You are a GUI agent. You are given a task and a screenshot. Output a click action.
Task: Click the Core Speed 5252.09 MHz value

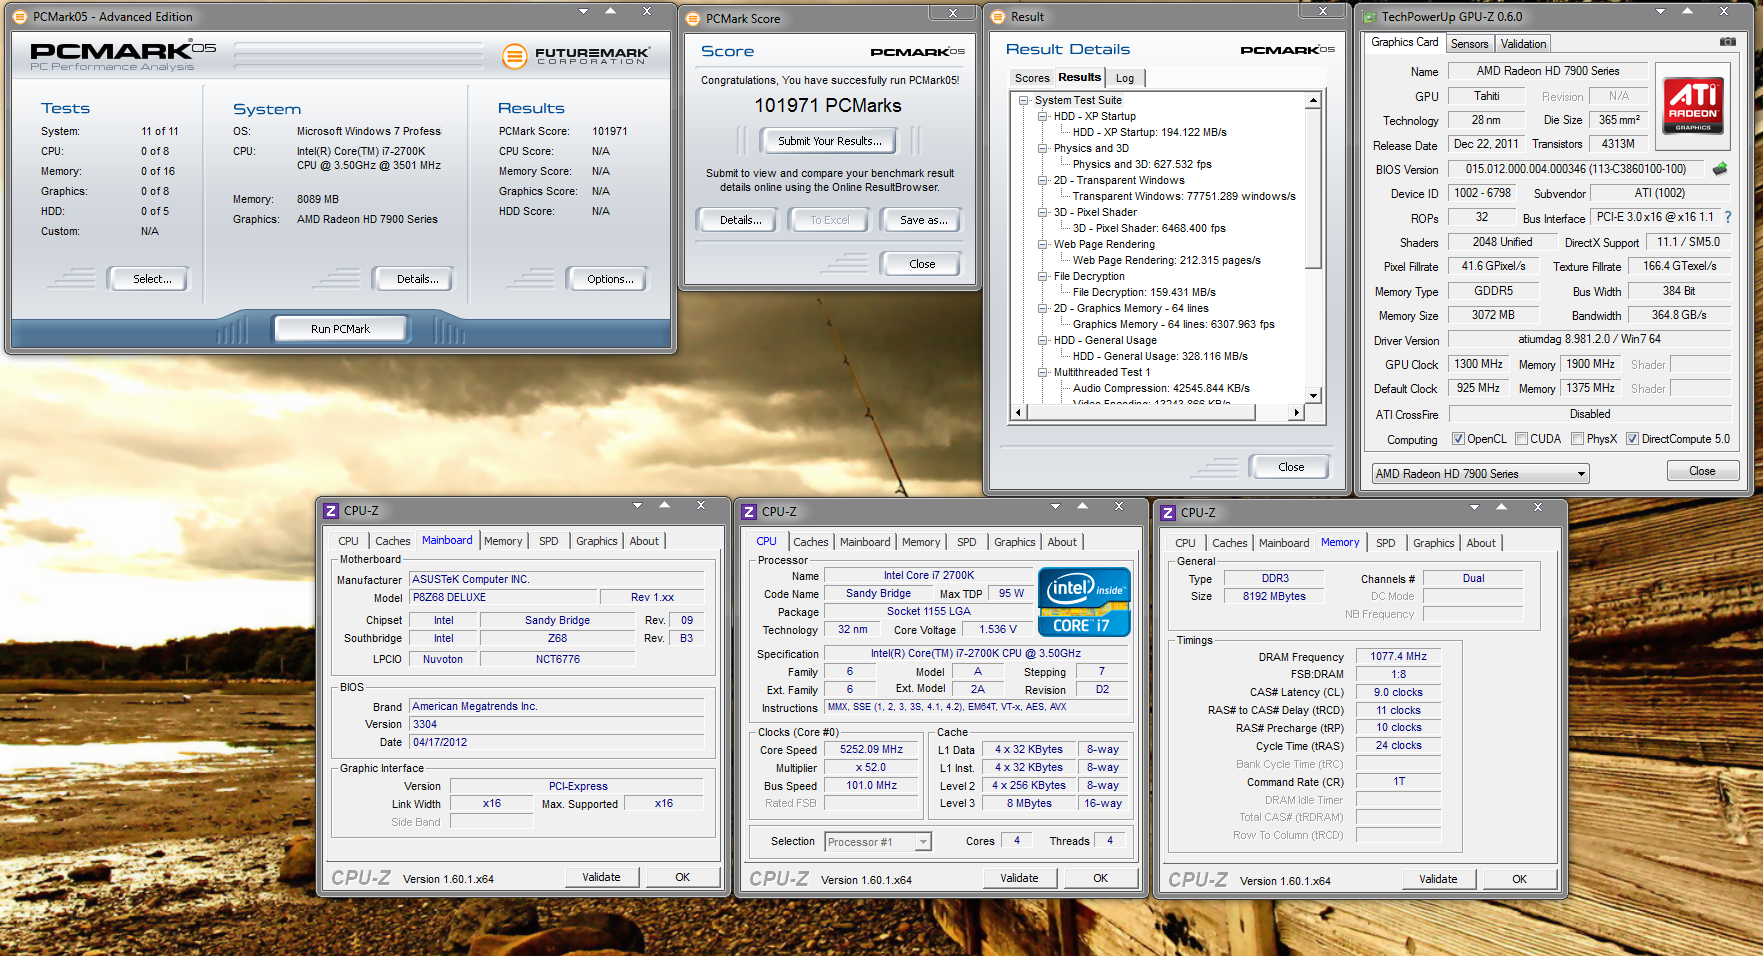pos(871,749)
